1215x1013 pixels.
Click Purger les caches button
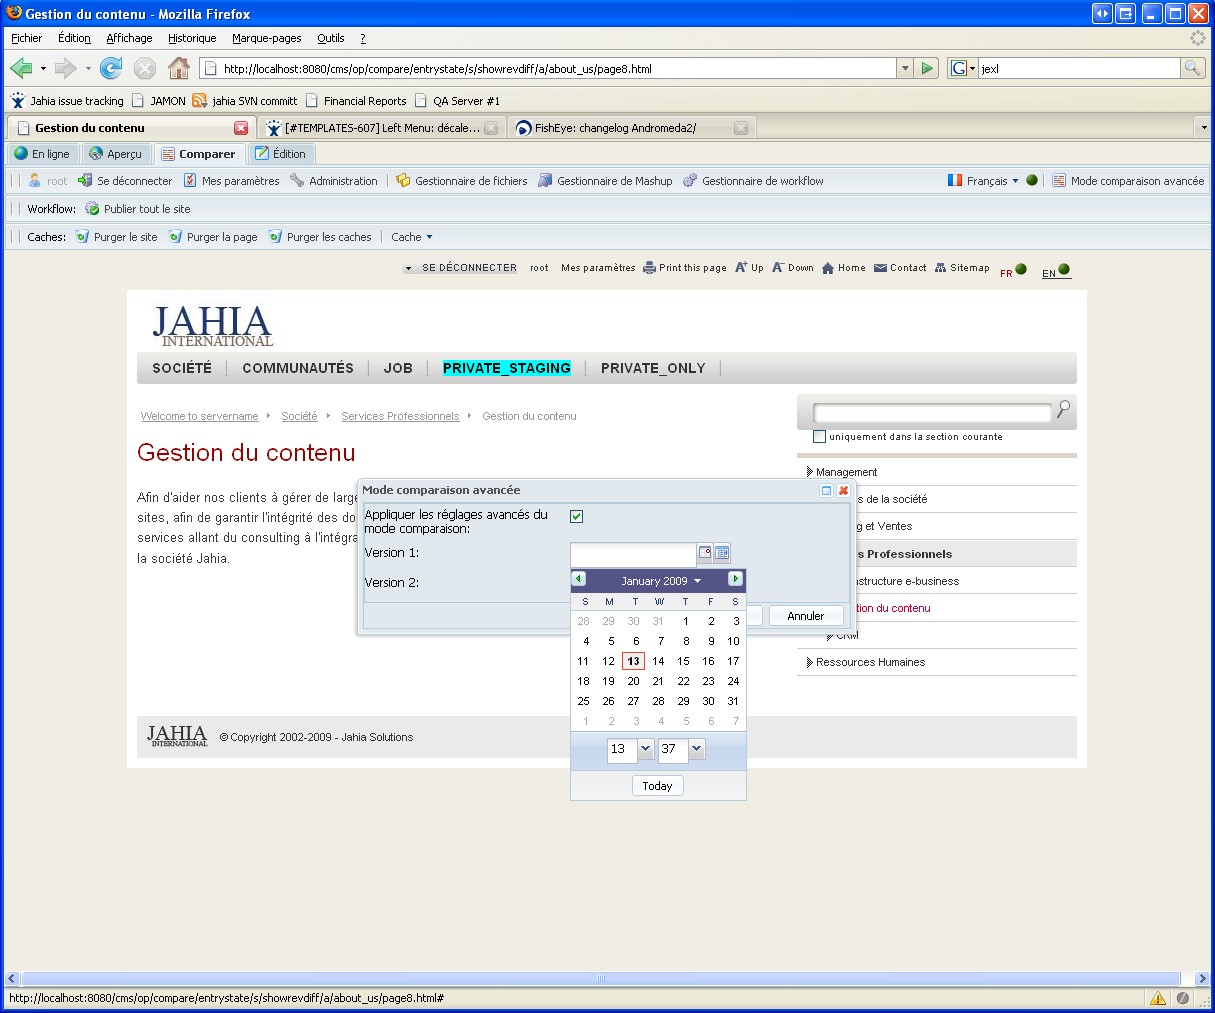coord(320,237)
